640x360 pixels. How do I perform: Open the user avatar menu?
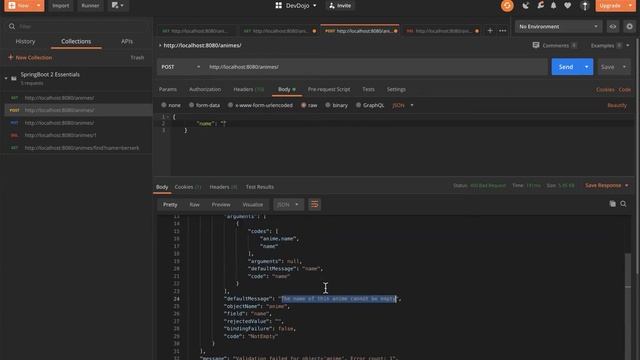pos(585,6)
